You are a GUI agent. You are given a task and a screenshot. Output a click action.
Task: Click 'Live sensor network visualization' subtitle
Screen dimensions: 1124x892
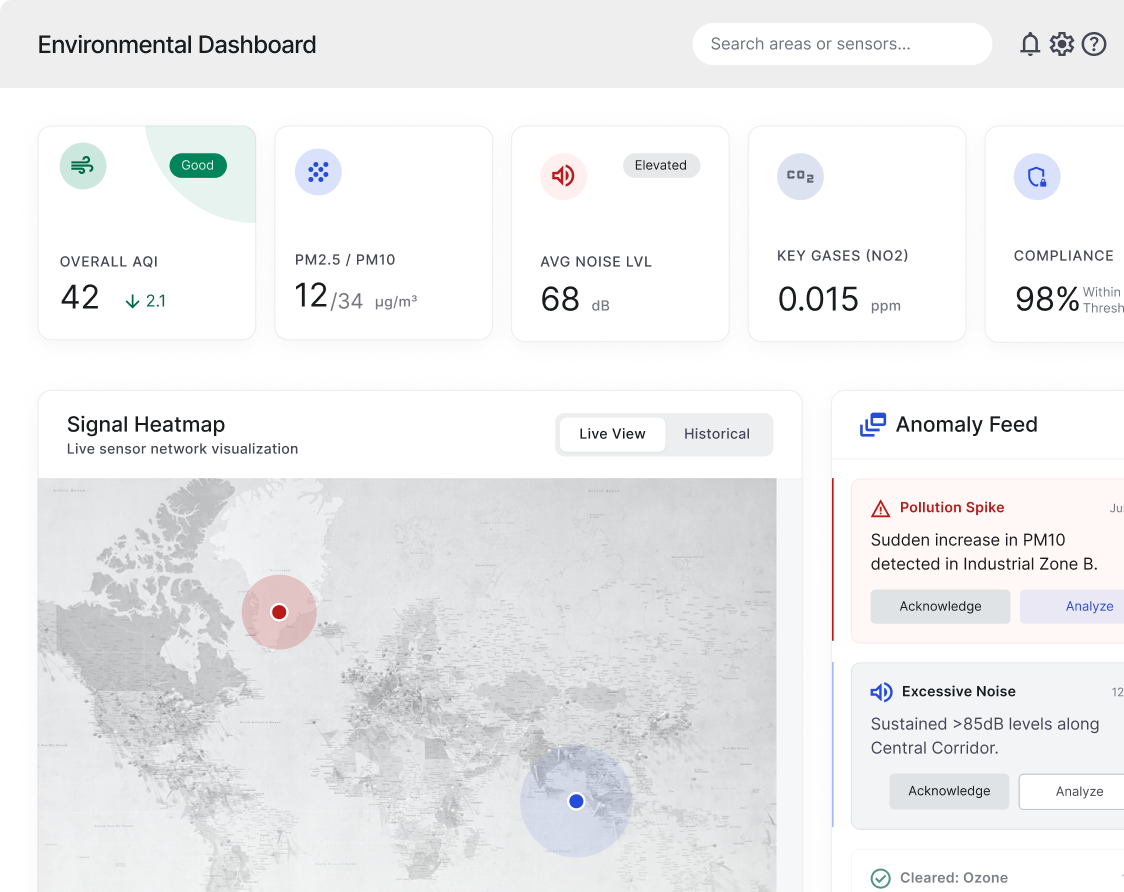(x=183, y=449)
